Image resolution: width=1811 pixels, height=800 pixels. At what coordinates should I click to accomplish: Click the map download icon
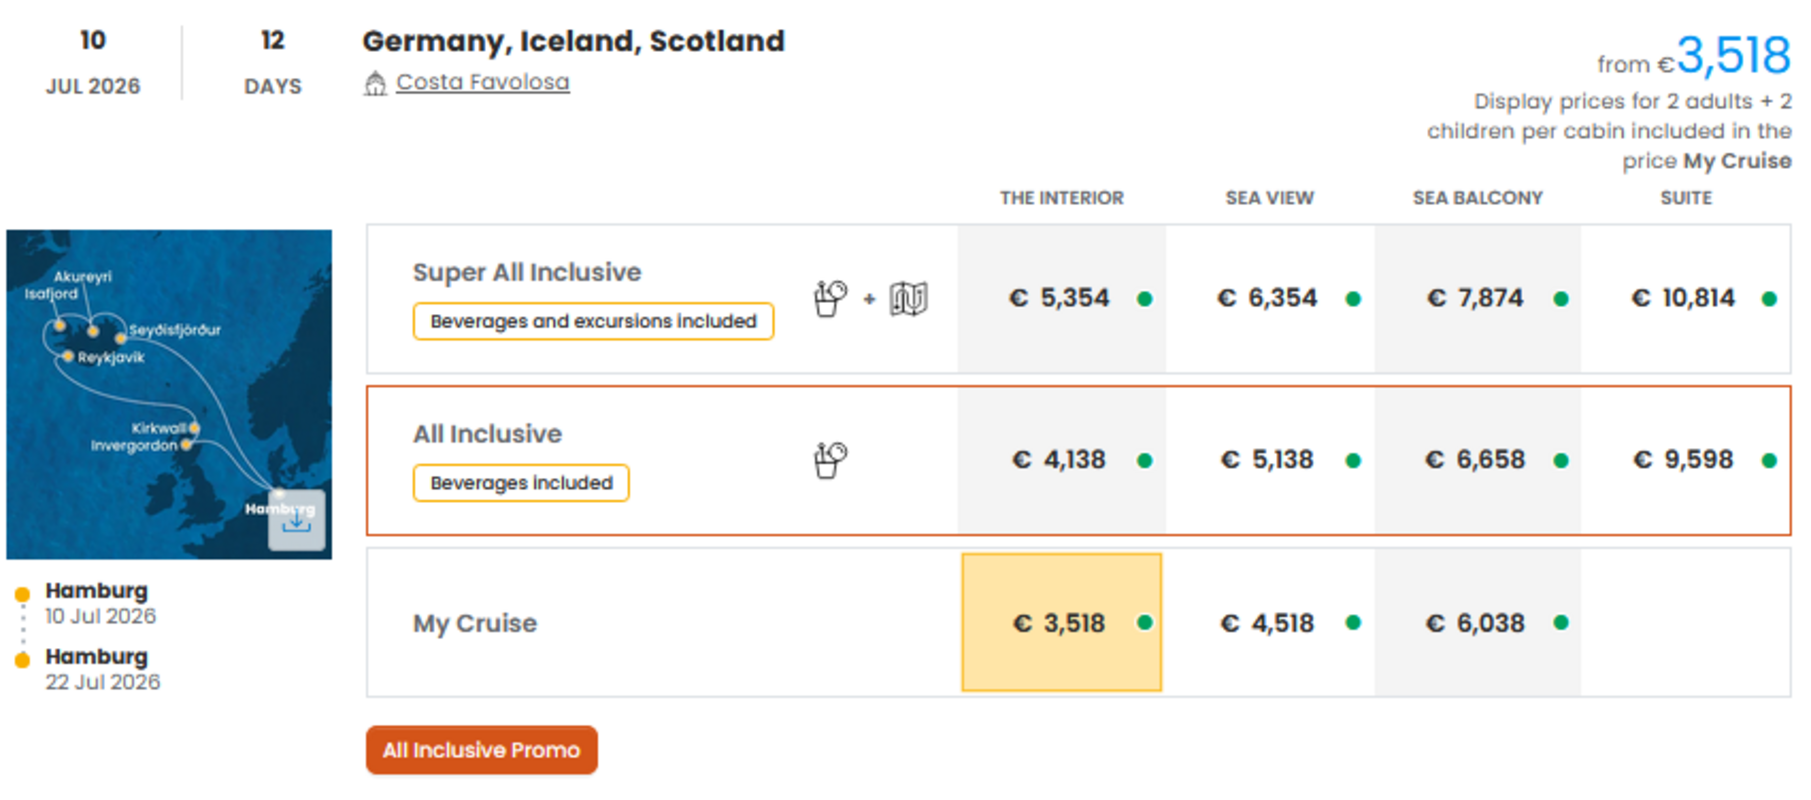tap(296, 520)
